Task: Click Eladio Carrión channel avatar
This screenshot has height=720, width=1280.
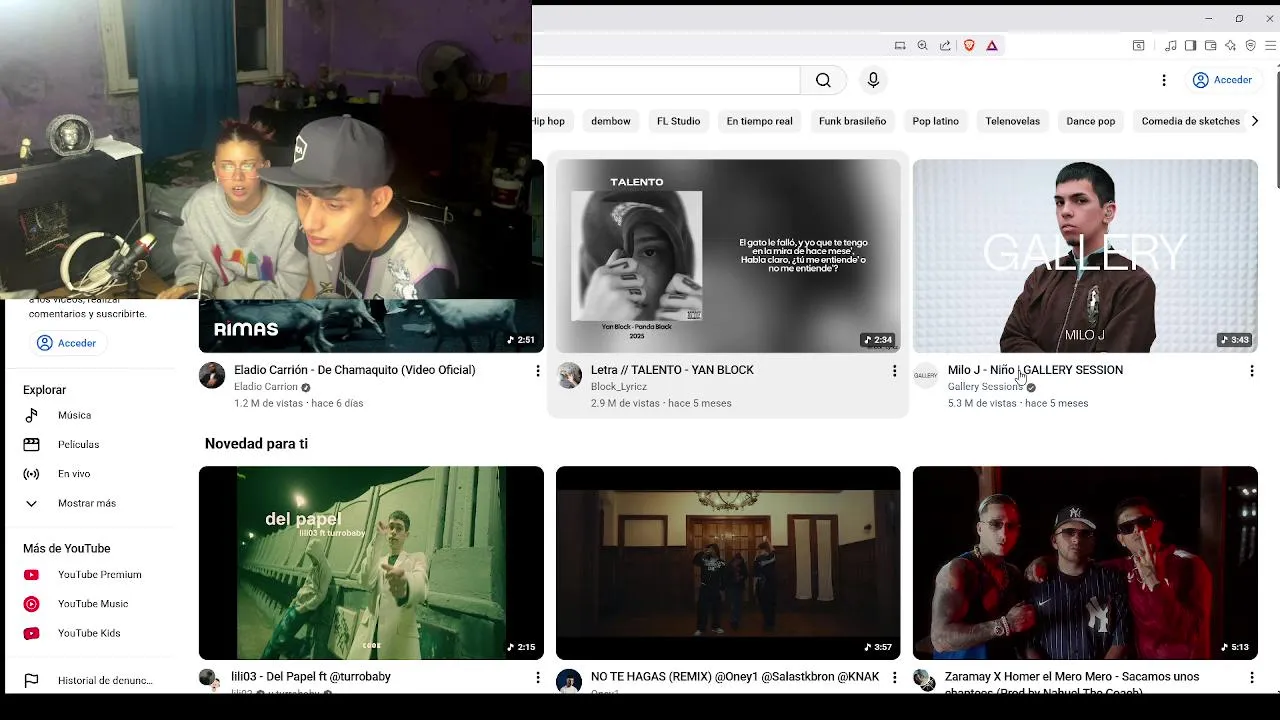Action: [212, 375]
